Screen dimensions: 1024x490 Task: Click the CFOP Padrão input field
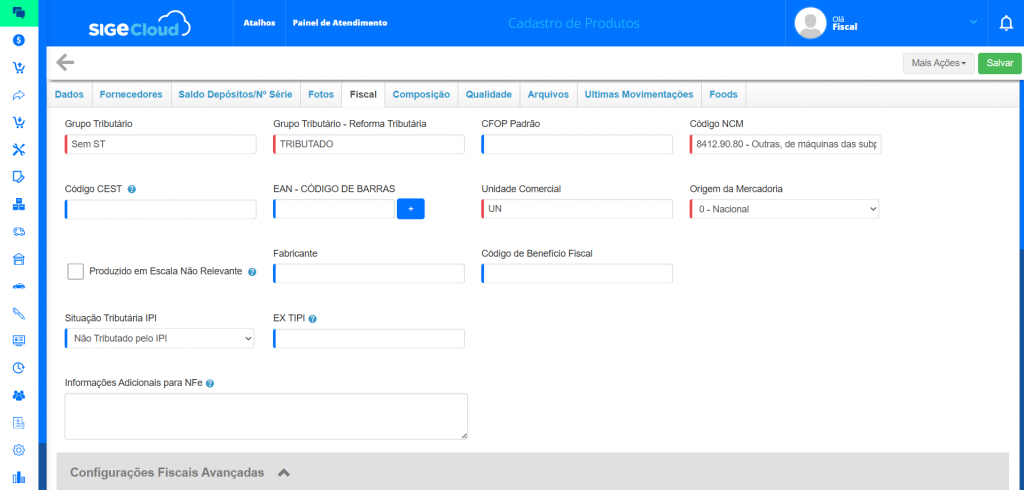(577, 145)
